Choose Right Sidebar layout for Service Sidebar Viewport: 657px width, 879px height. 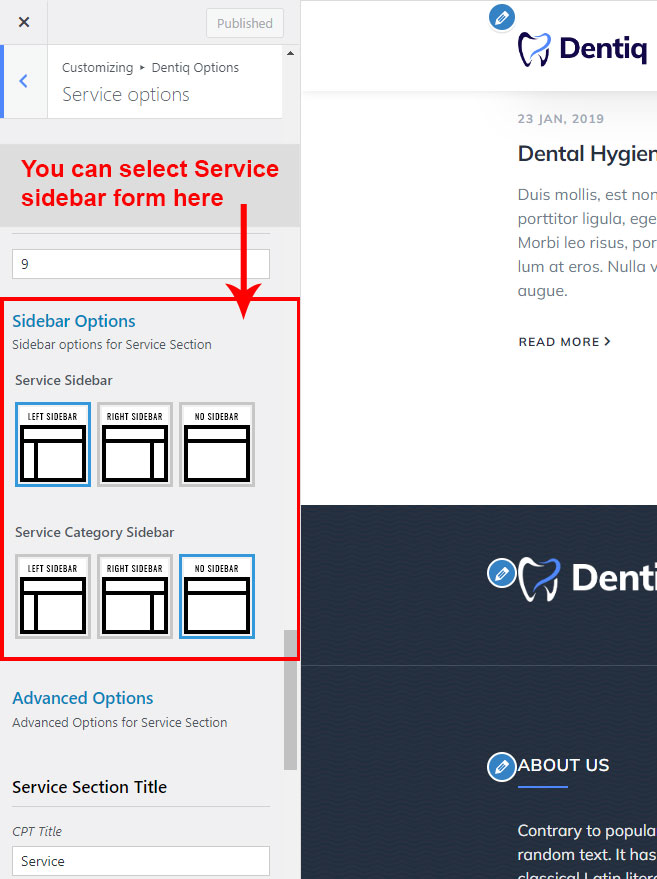tap(135, 444)
